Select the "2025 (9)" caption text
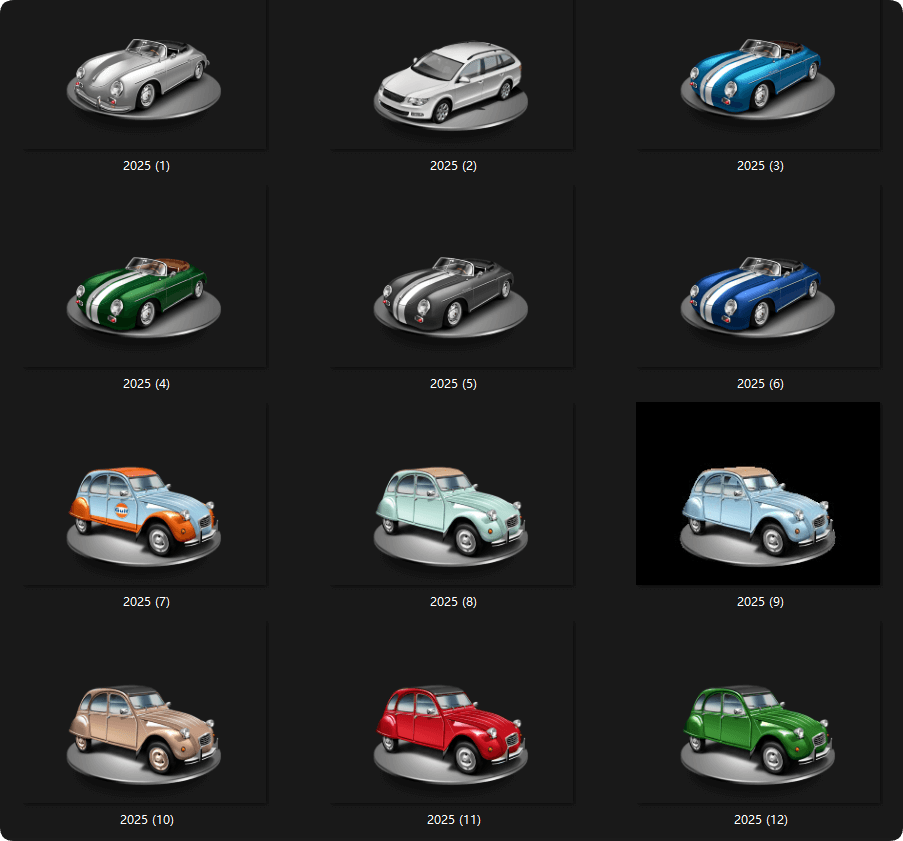The image size is (903, 841). (760, 602)
